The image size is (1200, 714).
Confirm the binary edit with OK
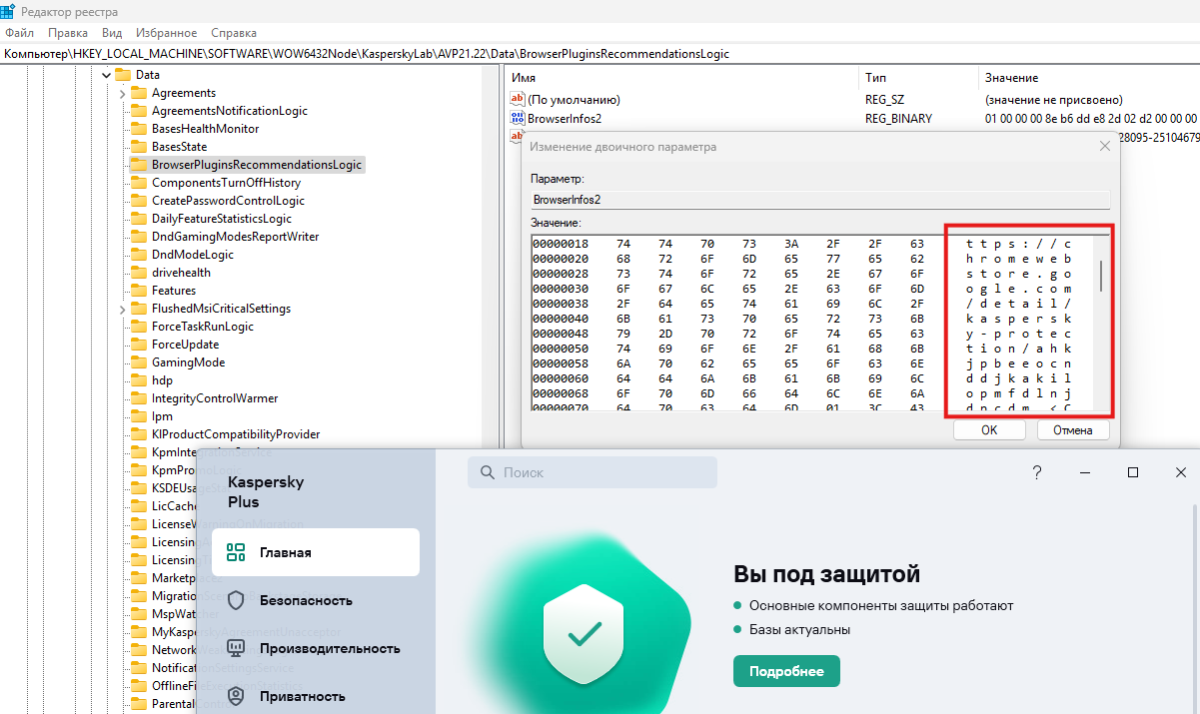coord(989,430)
